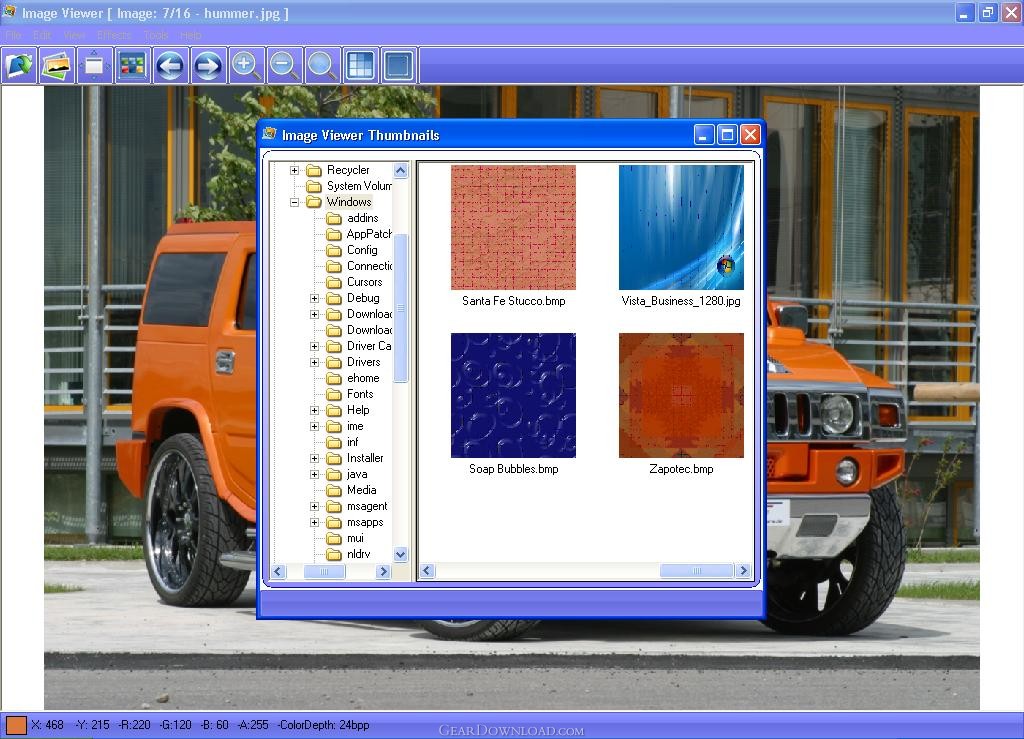Image resolution: width=1024 pixels, height=739 pixels.
Task: Open the Zapotec.bmp thumbnail
Action: (681, 396)
